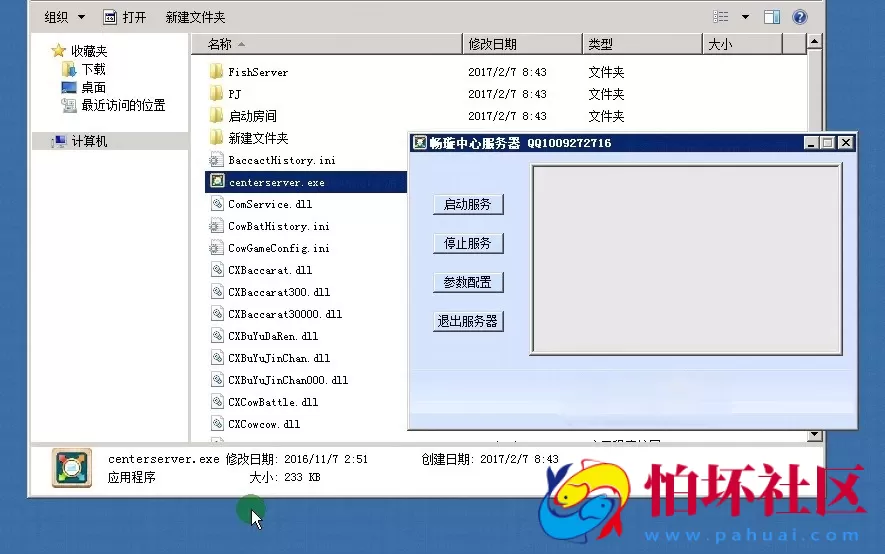Select the PJ folder icon

point(216,94)
